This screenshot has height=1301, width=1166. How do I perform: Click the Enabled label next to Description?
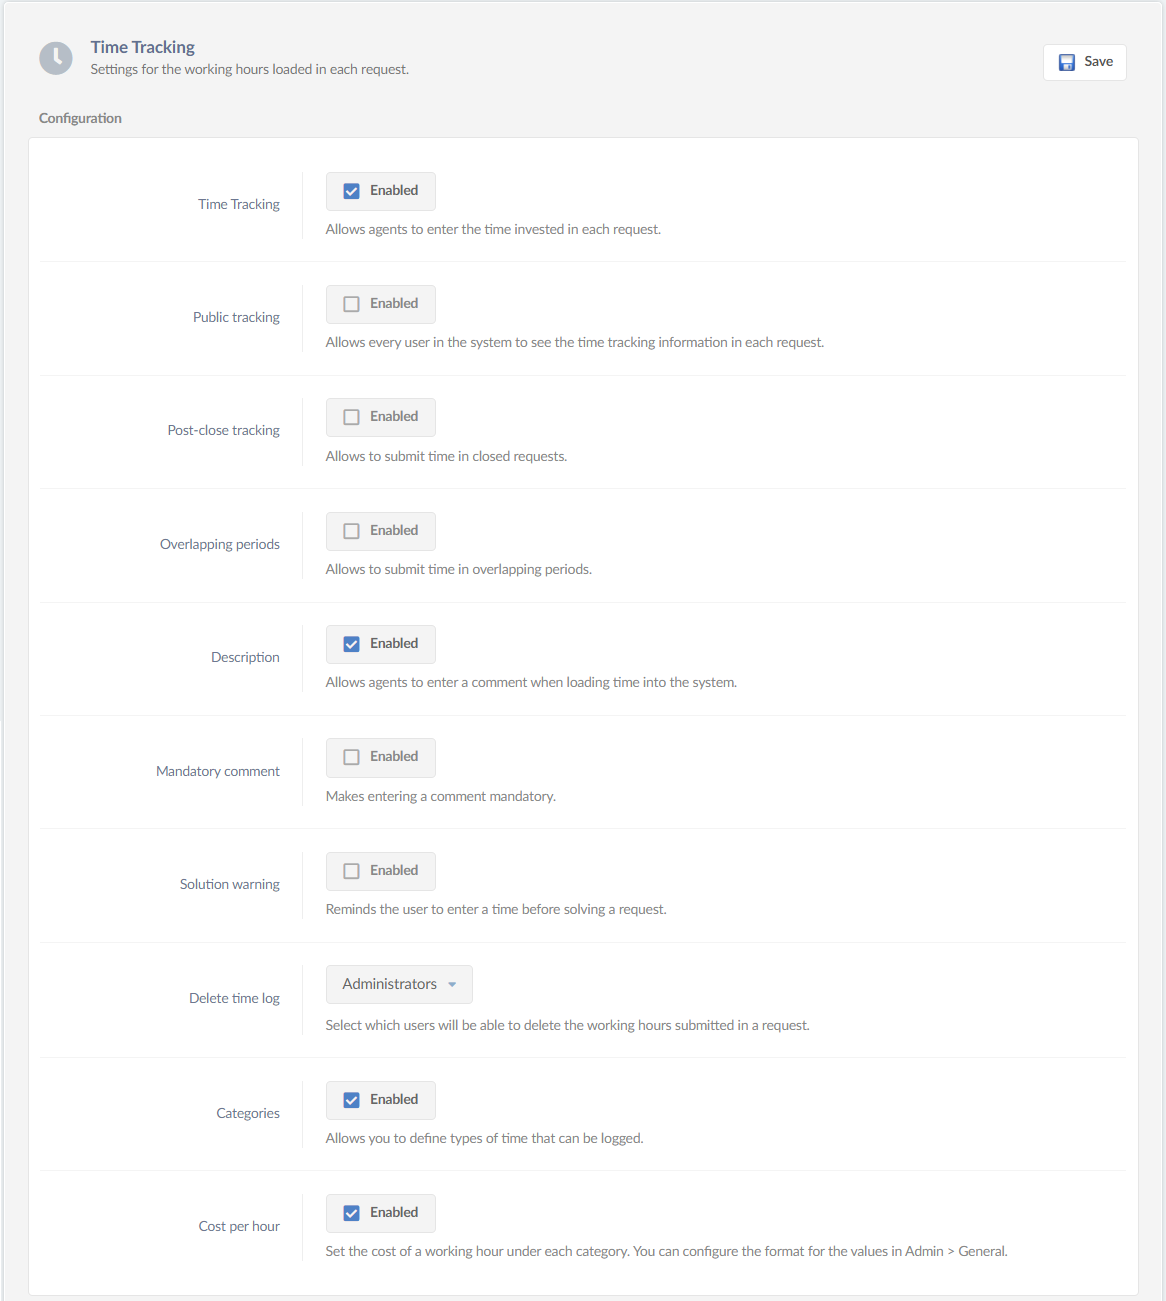[394, 643]
